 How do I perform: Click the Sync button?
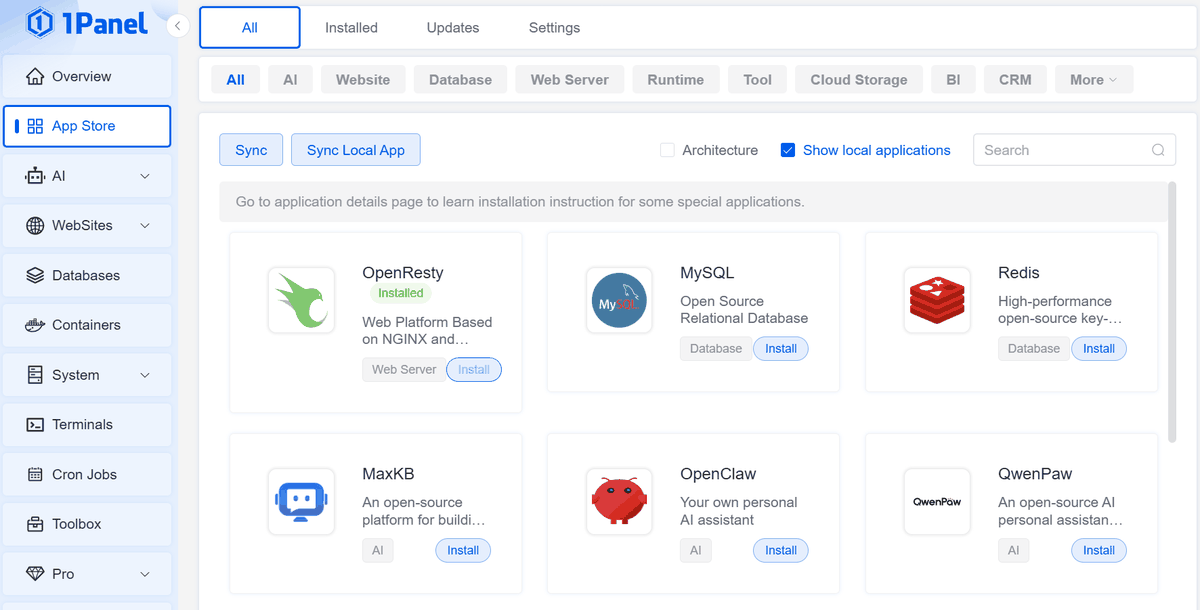point(251,150)
